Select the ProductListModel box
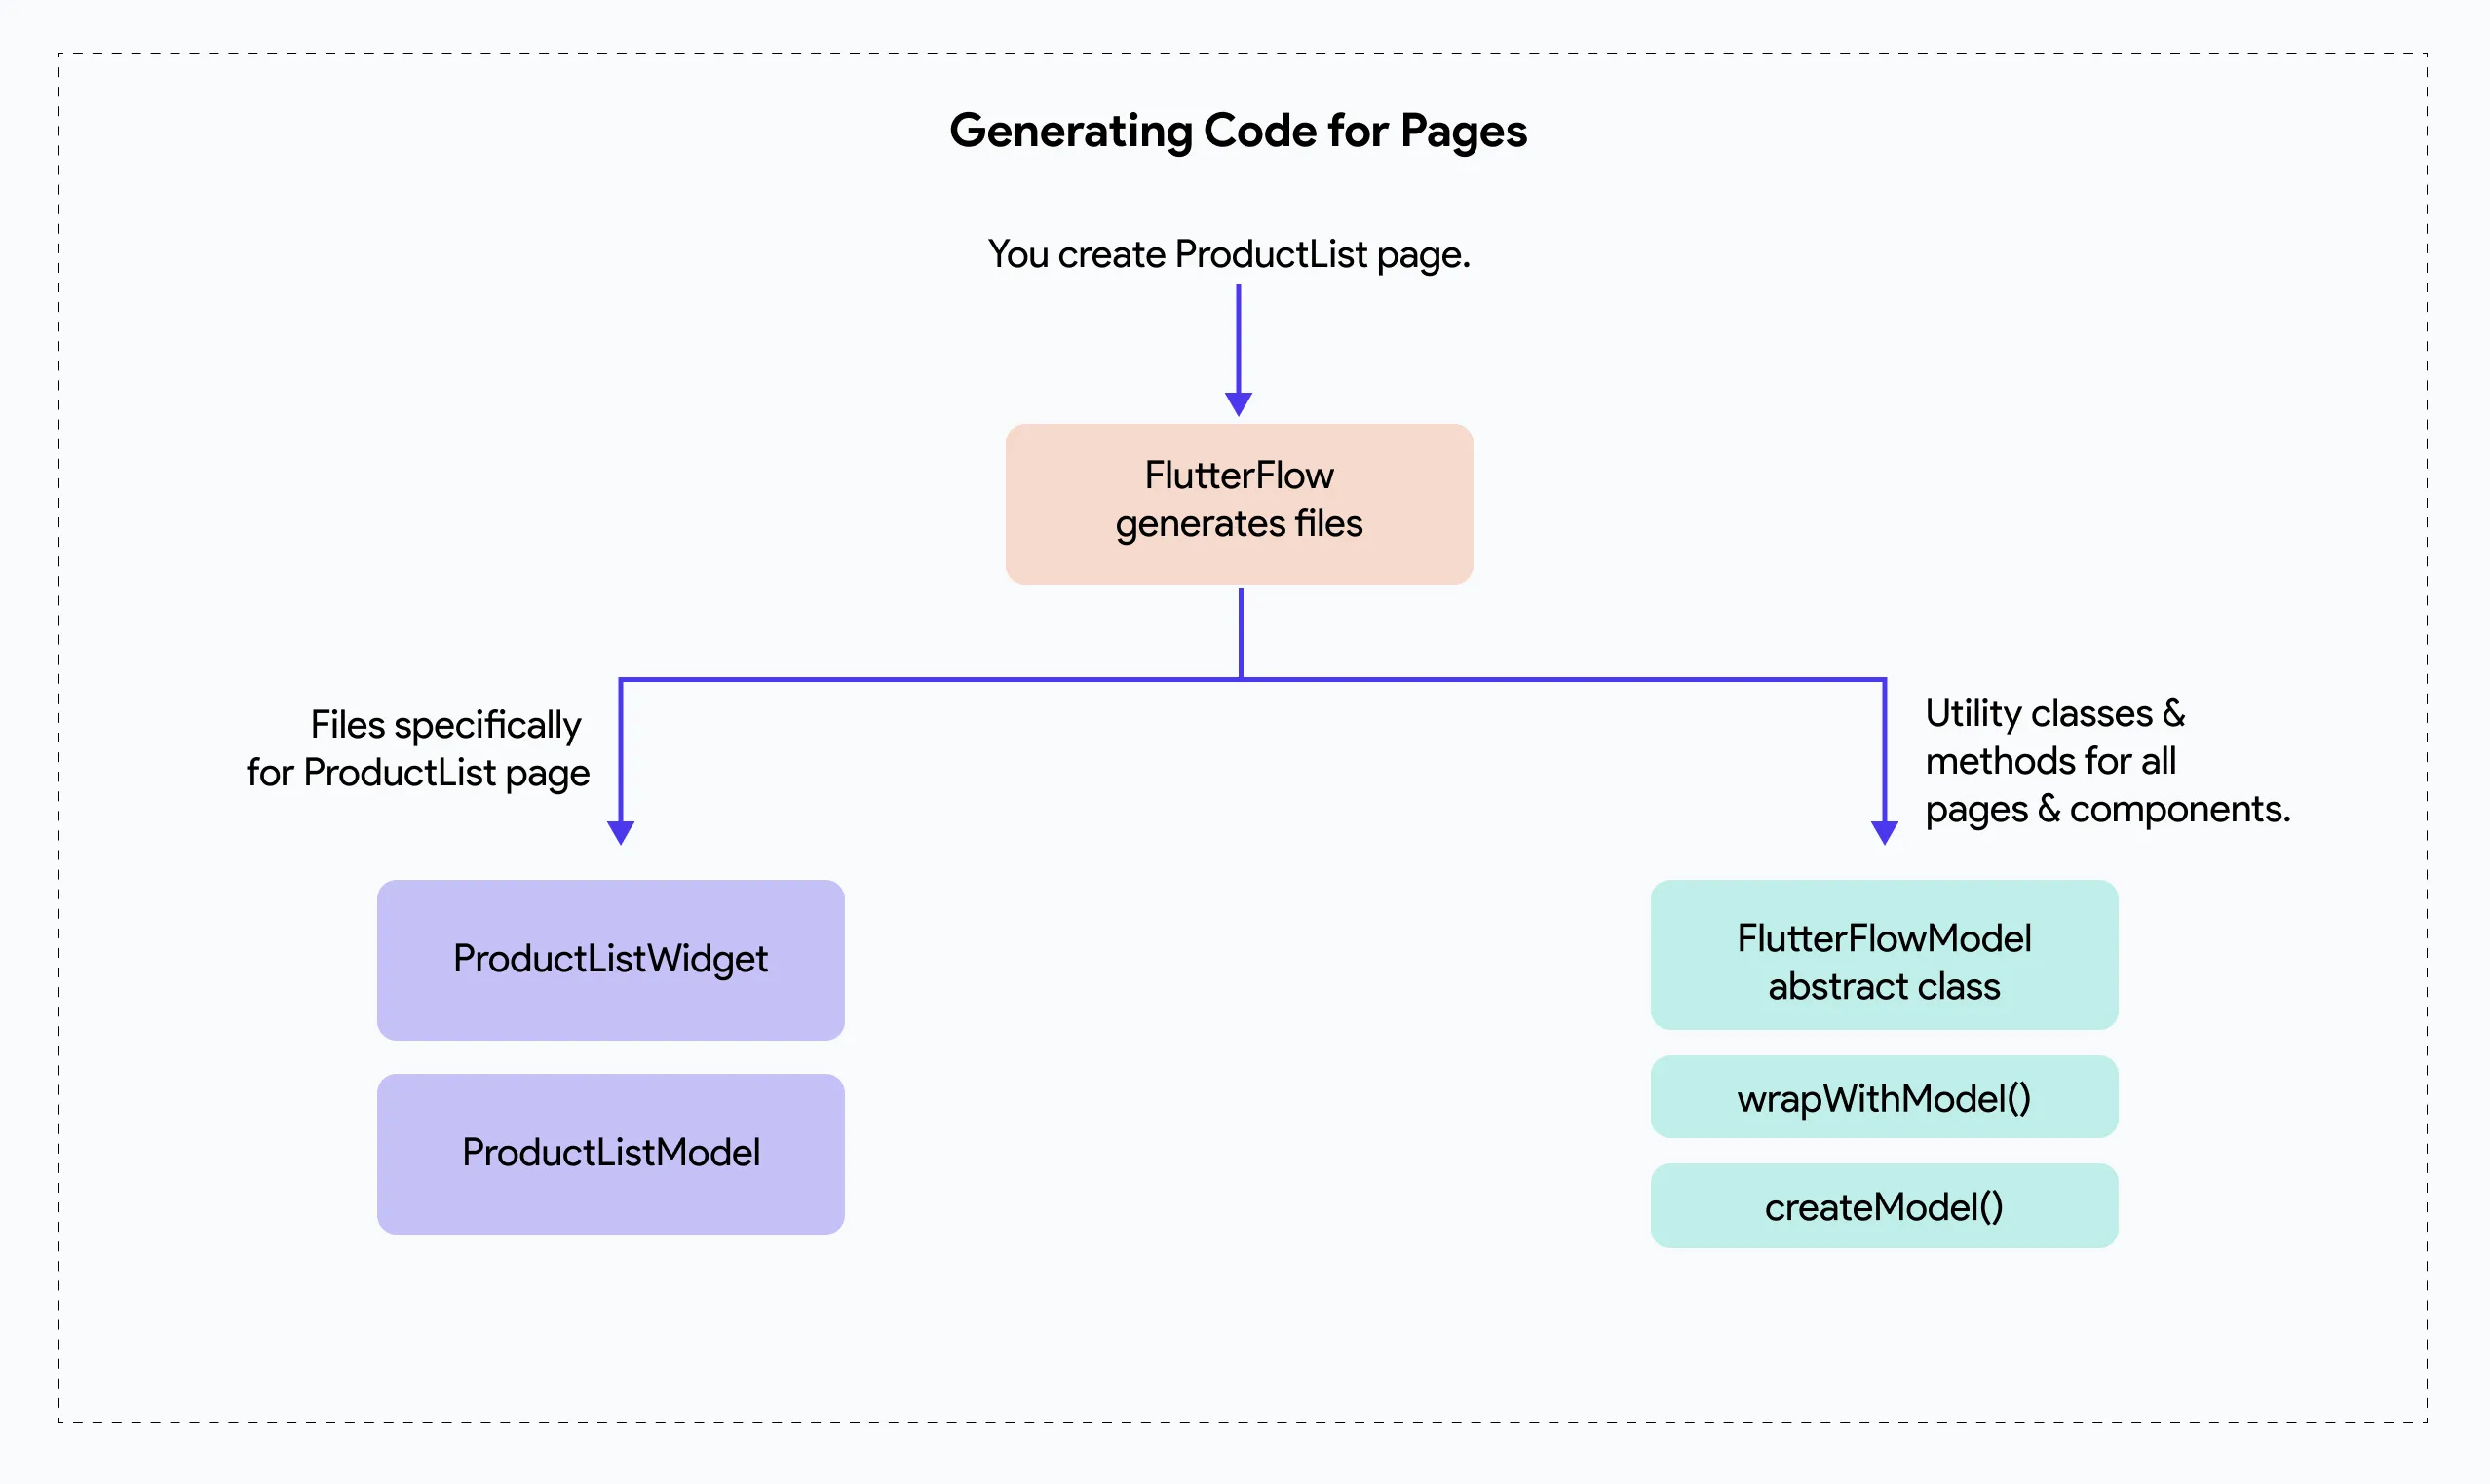Image resolution: width=2490 pixels, height=1484 pixels. pos(611,1154)
